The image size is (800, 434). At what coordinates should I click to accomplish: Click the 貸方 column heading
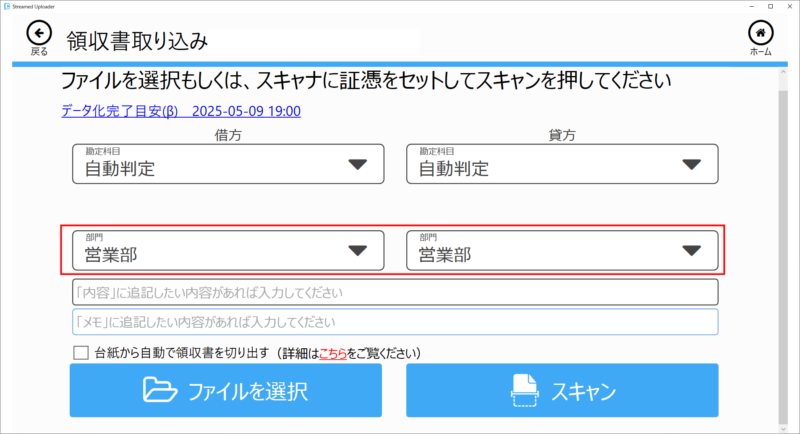point(562,135)
